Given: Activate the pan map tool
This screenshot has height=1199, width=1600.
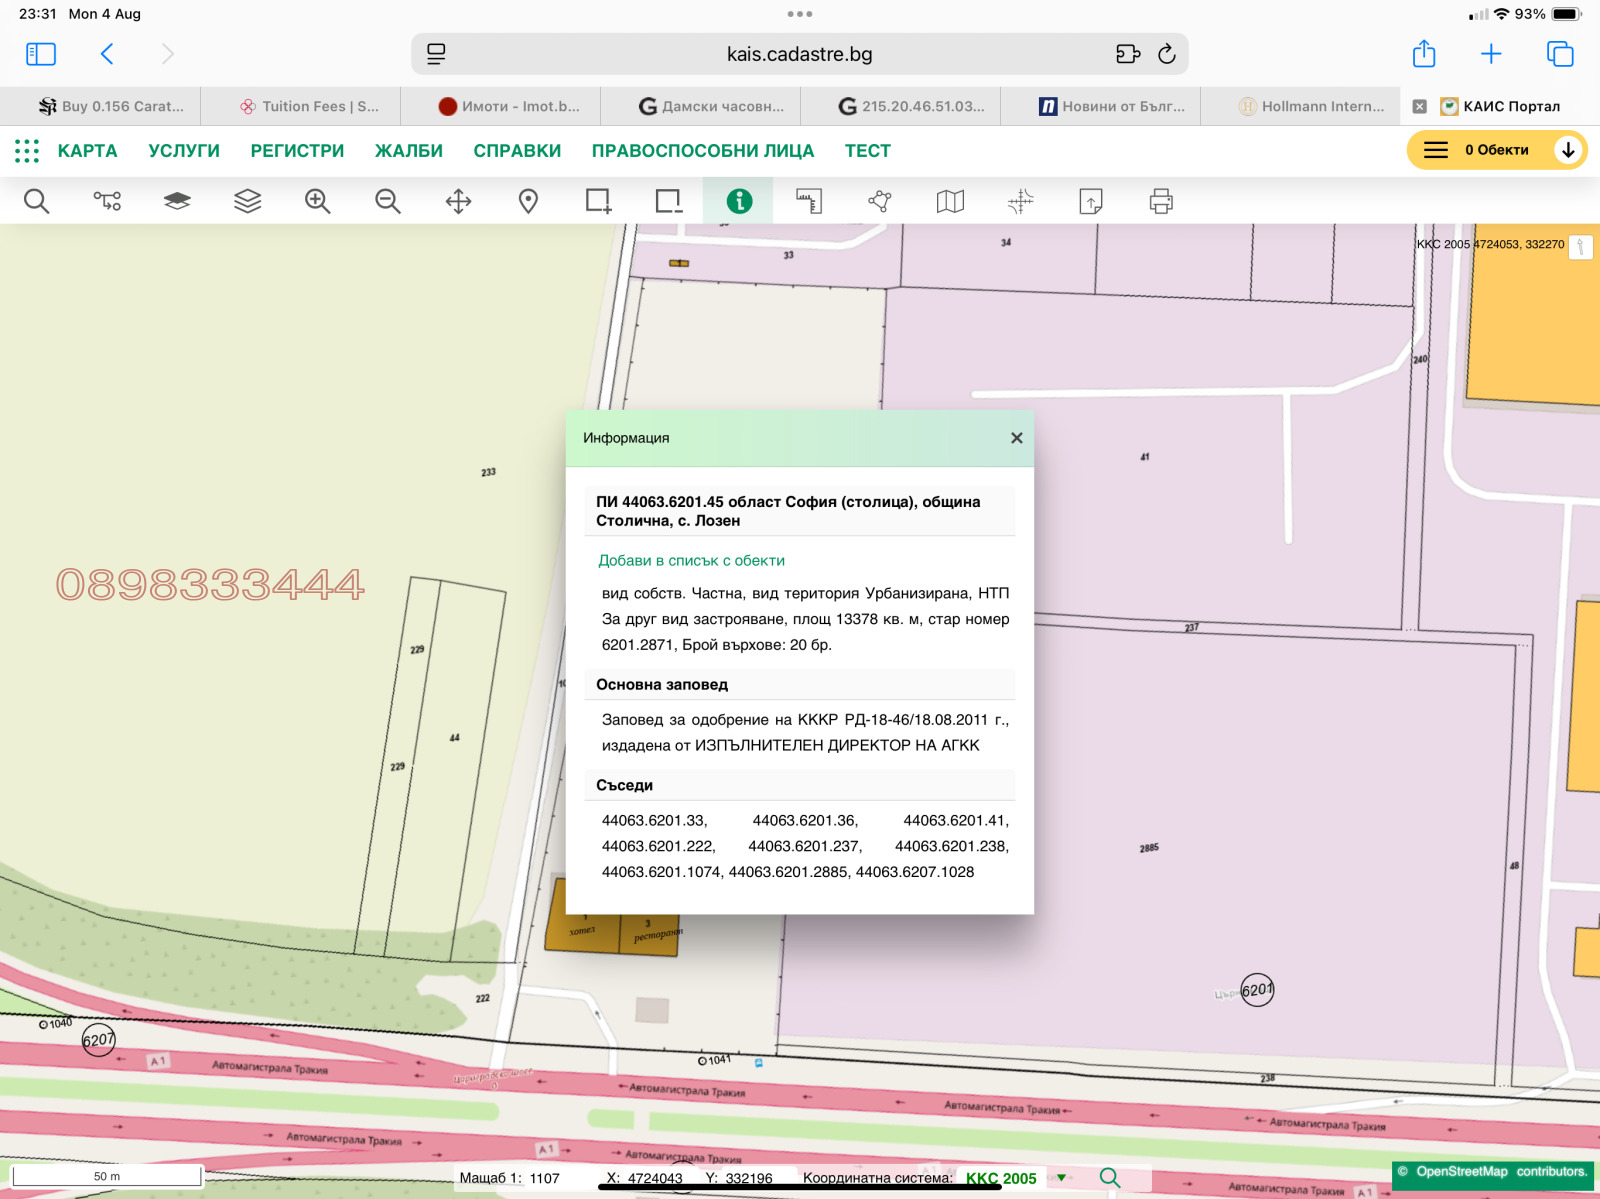Looking at the screenshot, I should [458, 201].
